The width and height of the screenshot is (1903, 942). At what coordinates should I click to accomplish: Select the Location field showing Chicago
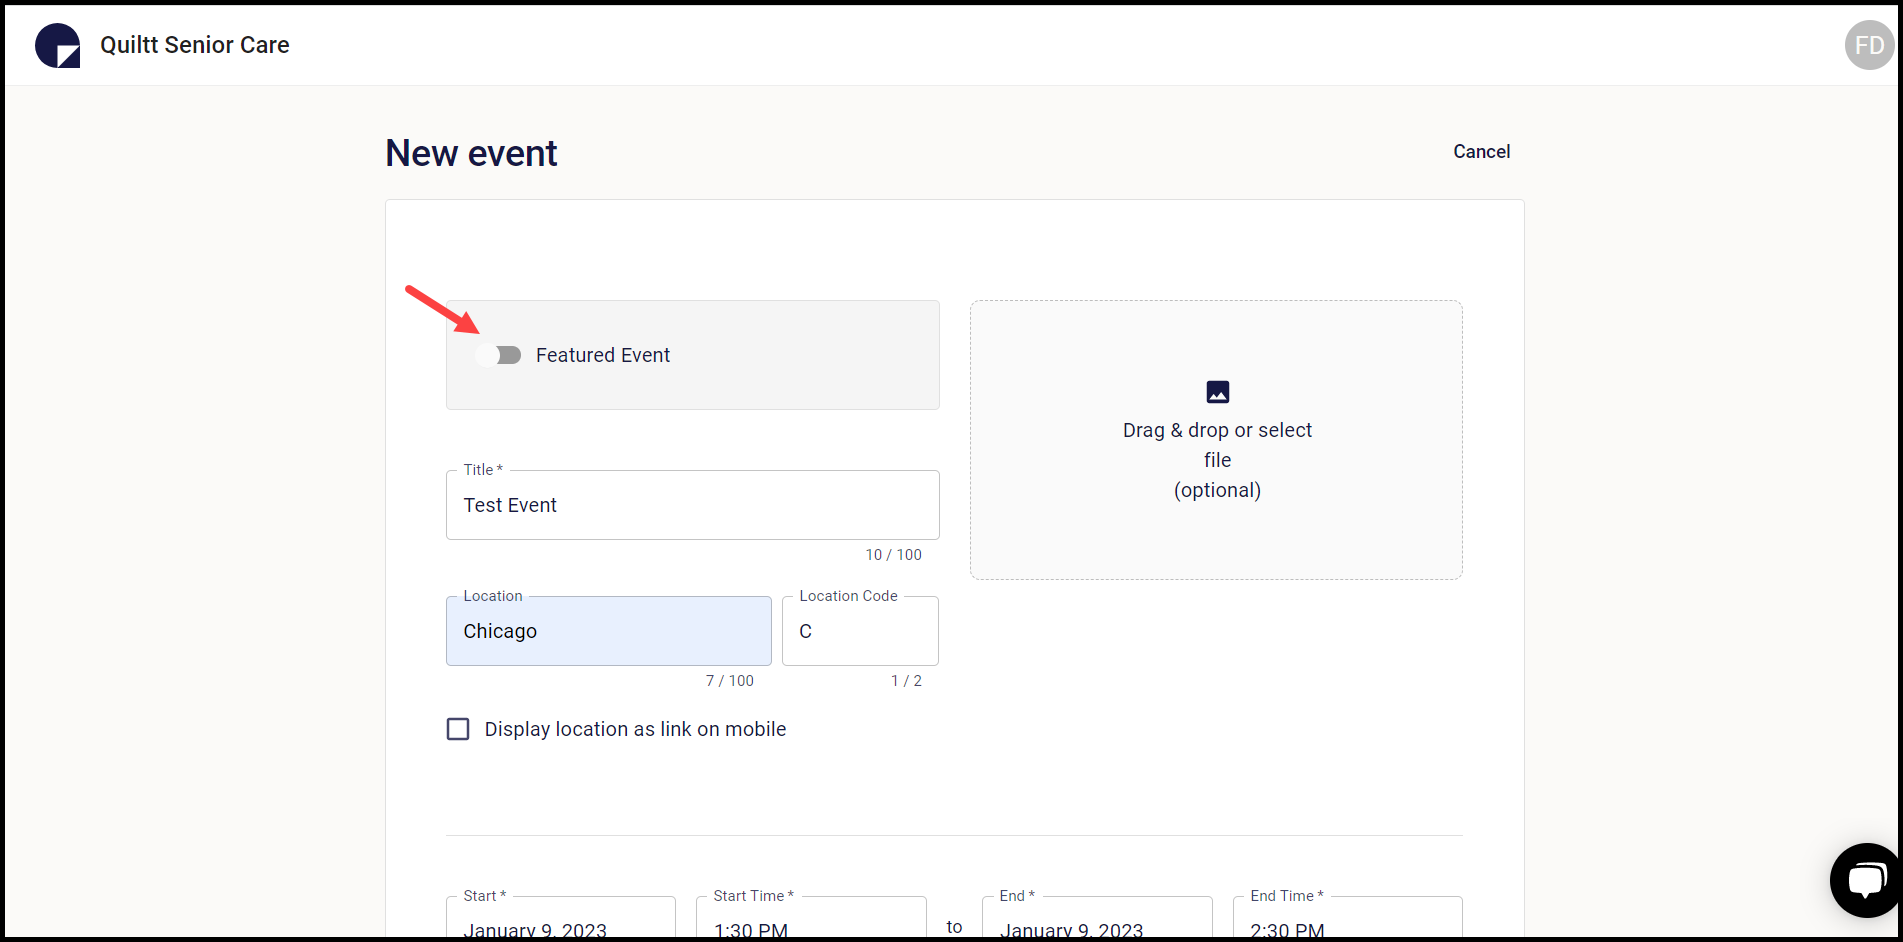[608, 631]
